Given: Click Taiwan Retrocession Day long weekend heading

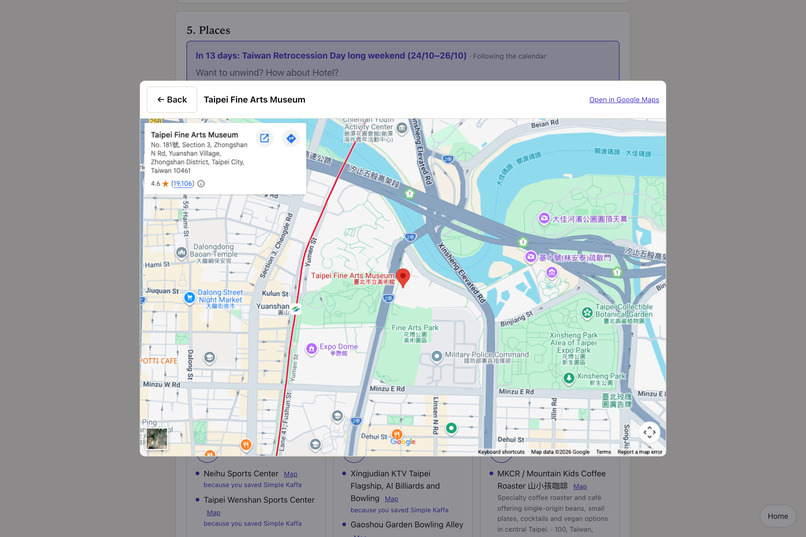Looking at the screenshot, I should click(331, 55).
